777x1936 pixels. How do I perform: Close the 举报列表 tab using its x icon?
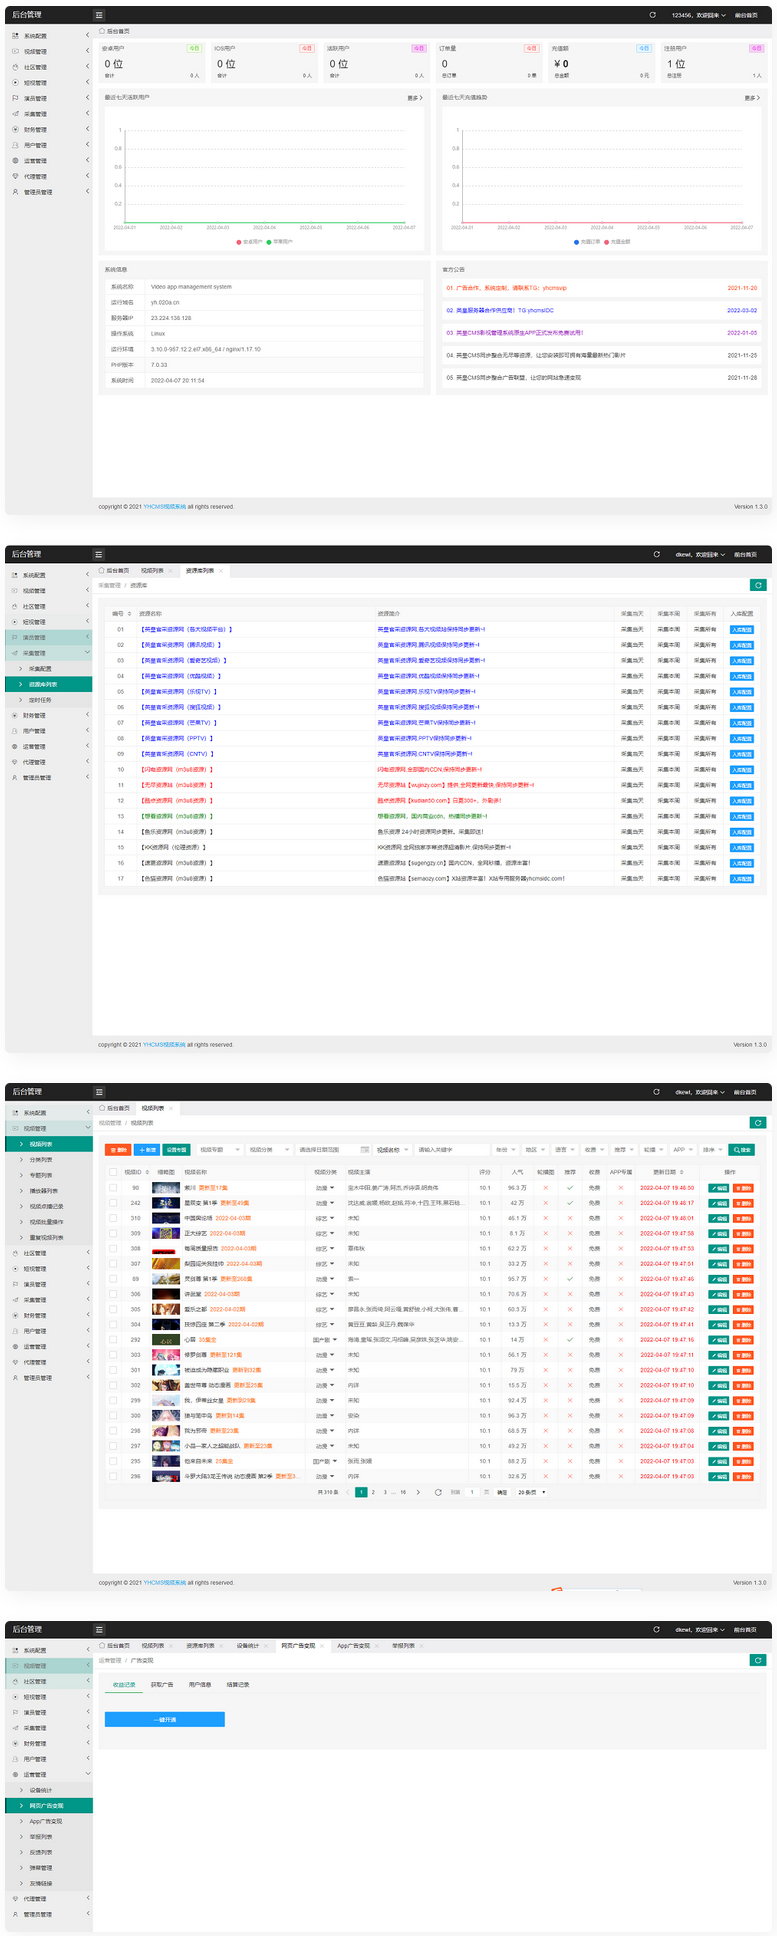click(x=422, y=1645)
